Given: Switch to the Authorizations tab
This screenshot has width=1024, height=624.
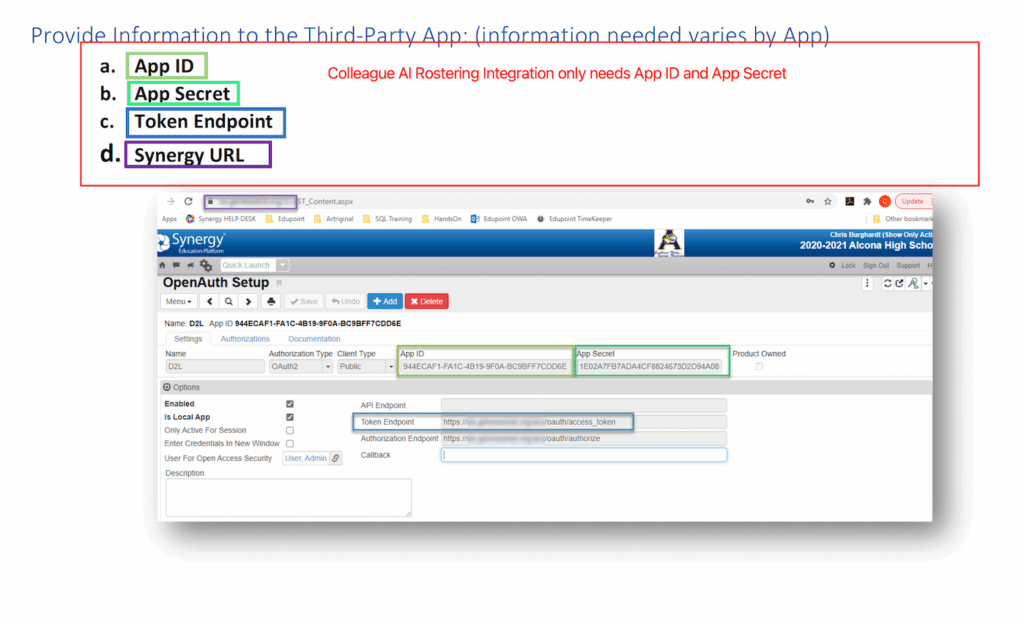Looking at the screenshot, I should [245, 339].
